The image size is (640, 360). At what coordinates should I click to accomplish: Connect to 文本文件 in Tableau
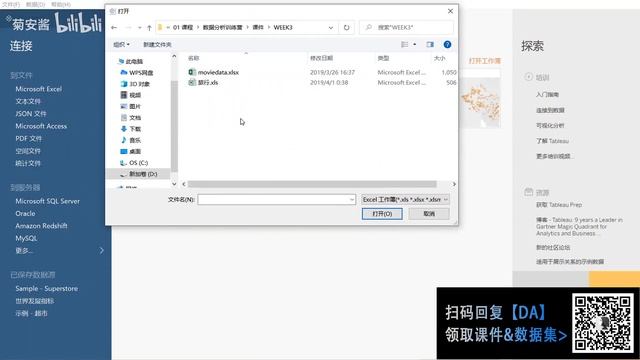[28, 101]
